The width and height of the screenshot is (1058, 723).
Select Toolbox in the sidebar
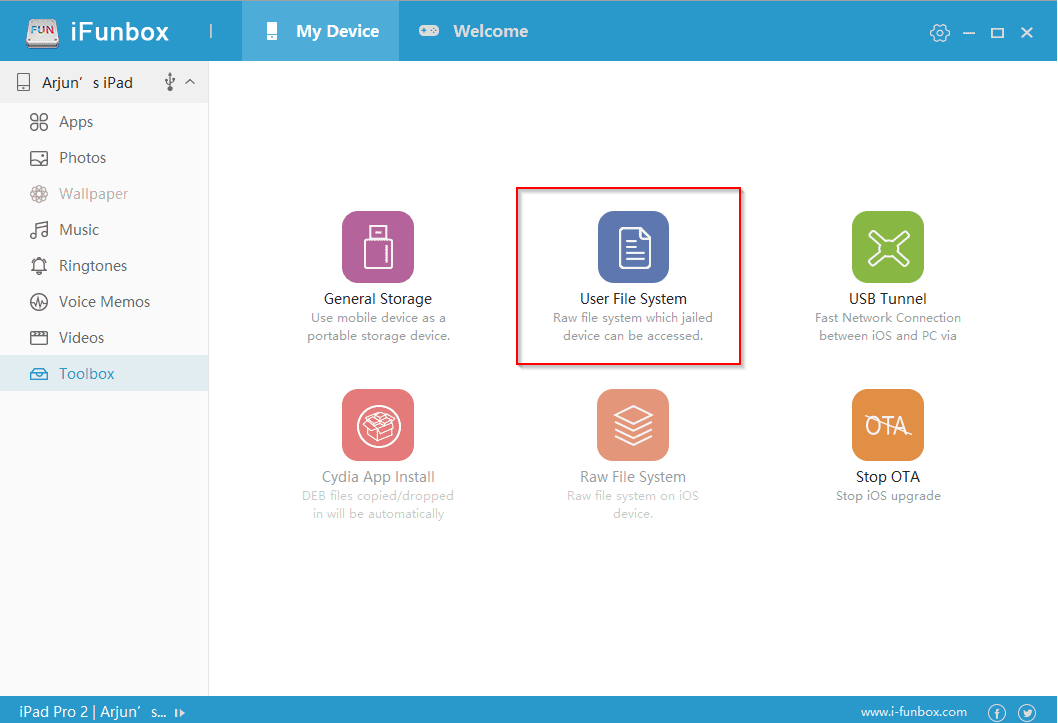[104, 374]
